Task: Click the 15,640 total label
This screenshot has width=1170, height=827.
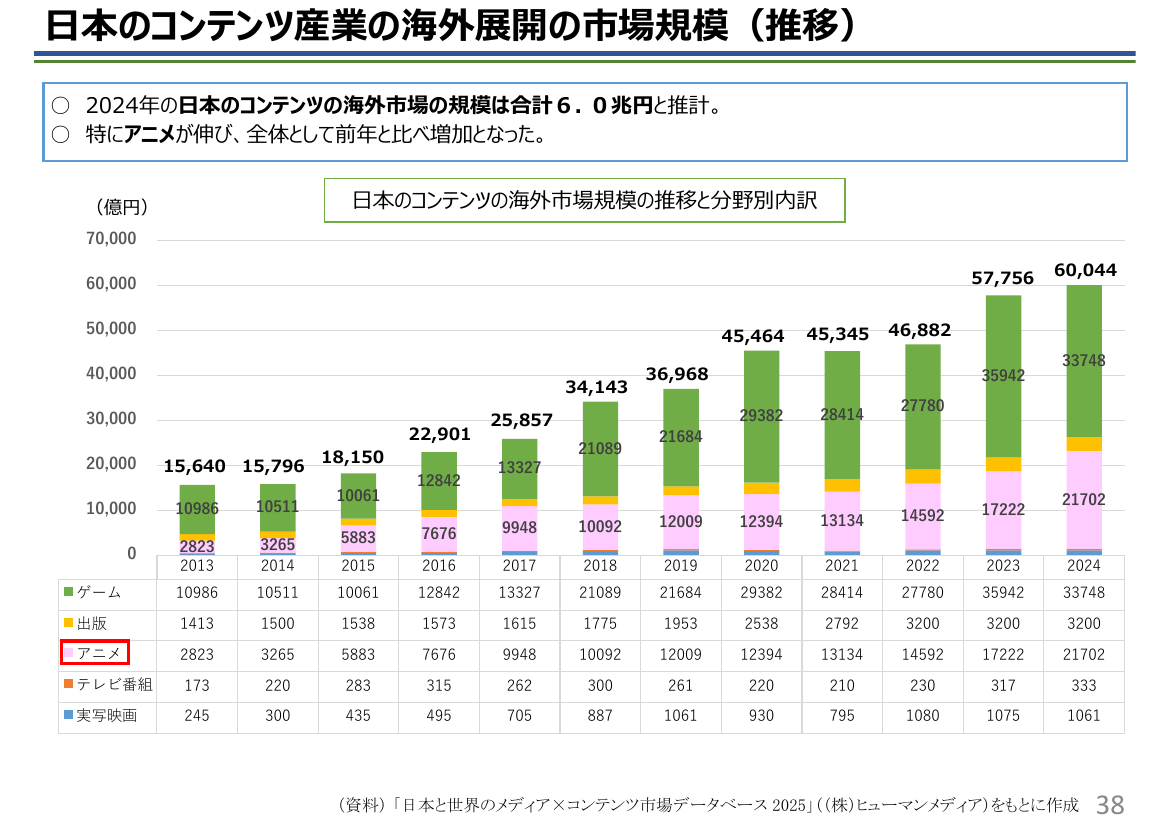Action: click(x=194, y=466)
